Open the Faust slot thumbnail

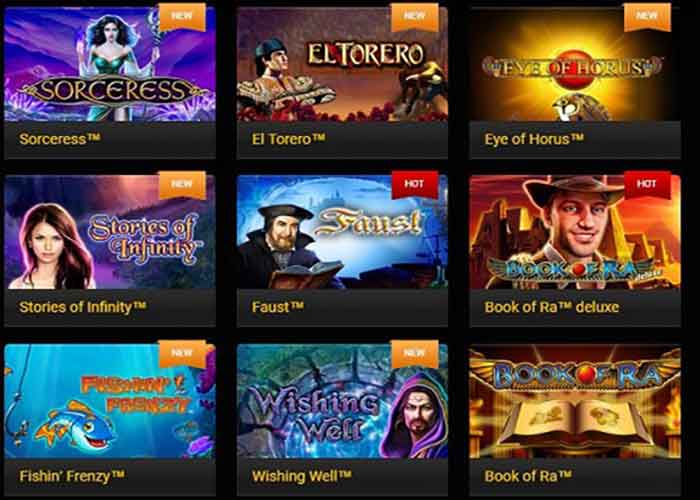pos(342,232)
